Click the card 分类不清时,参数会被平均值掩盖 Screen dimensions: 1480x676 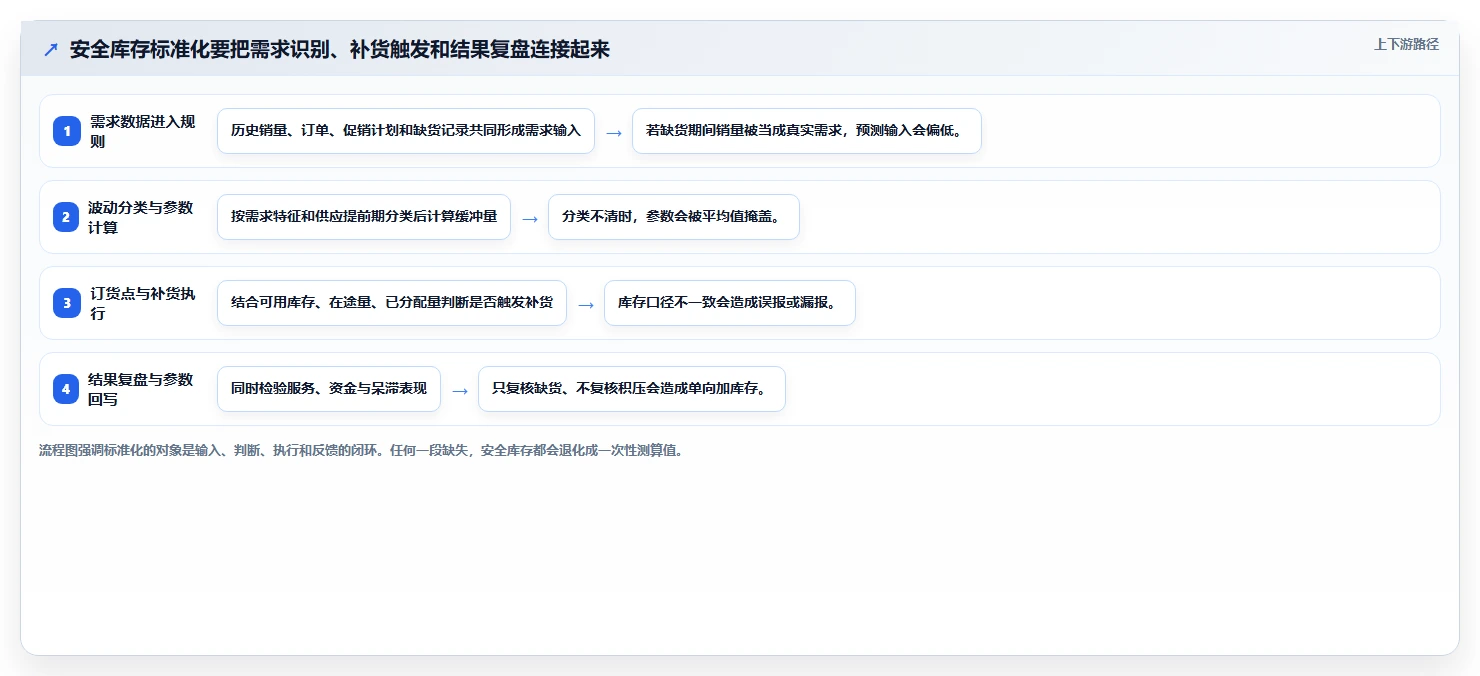point(674,217)
